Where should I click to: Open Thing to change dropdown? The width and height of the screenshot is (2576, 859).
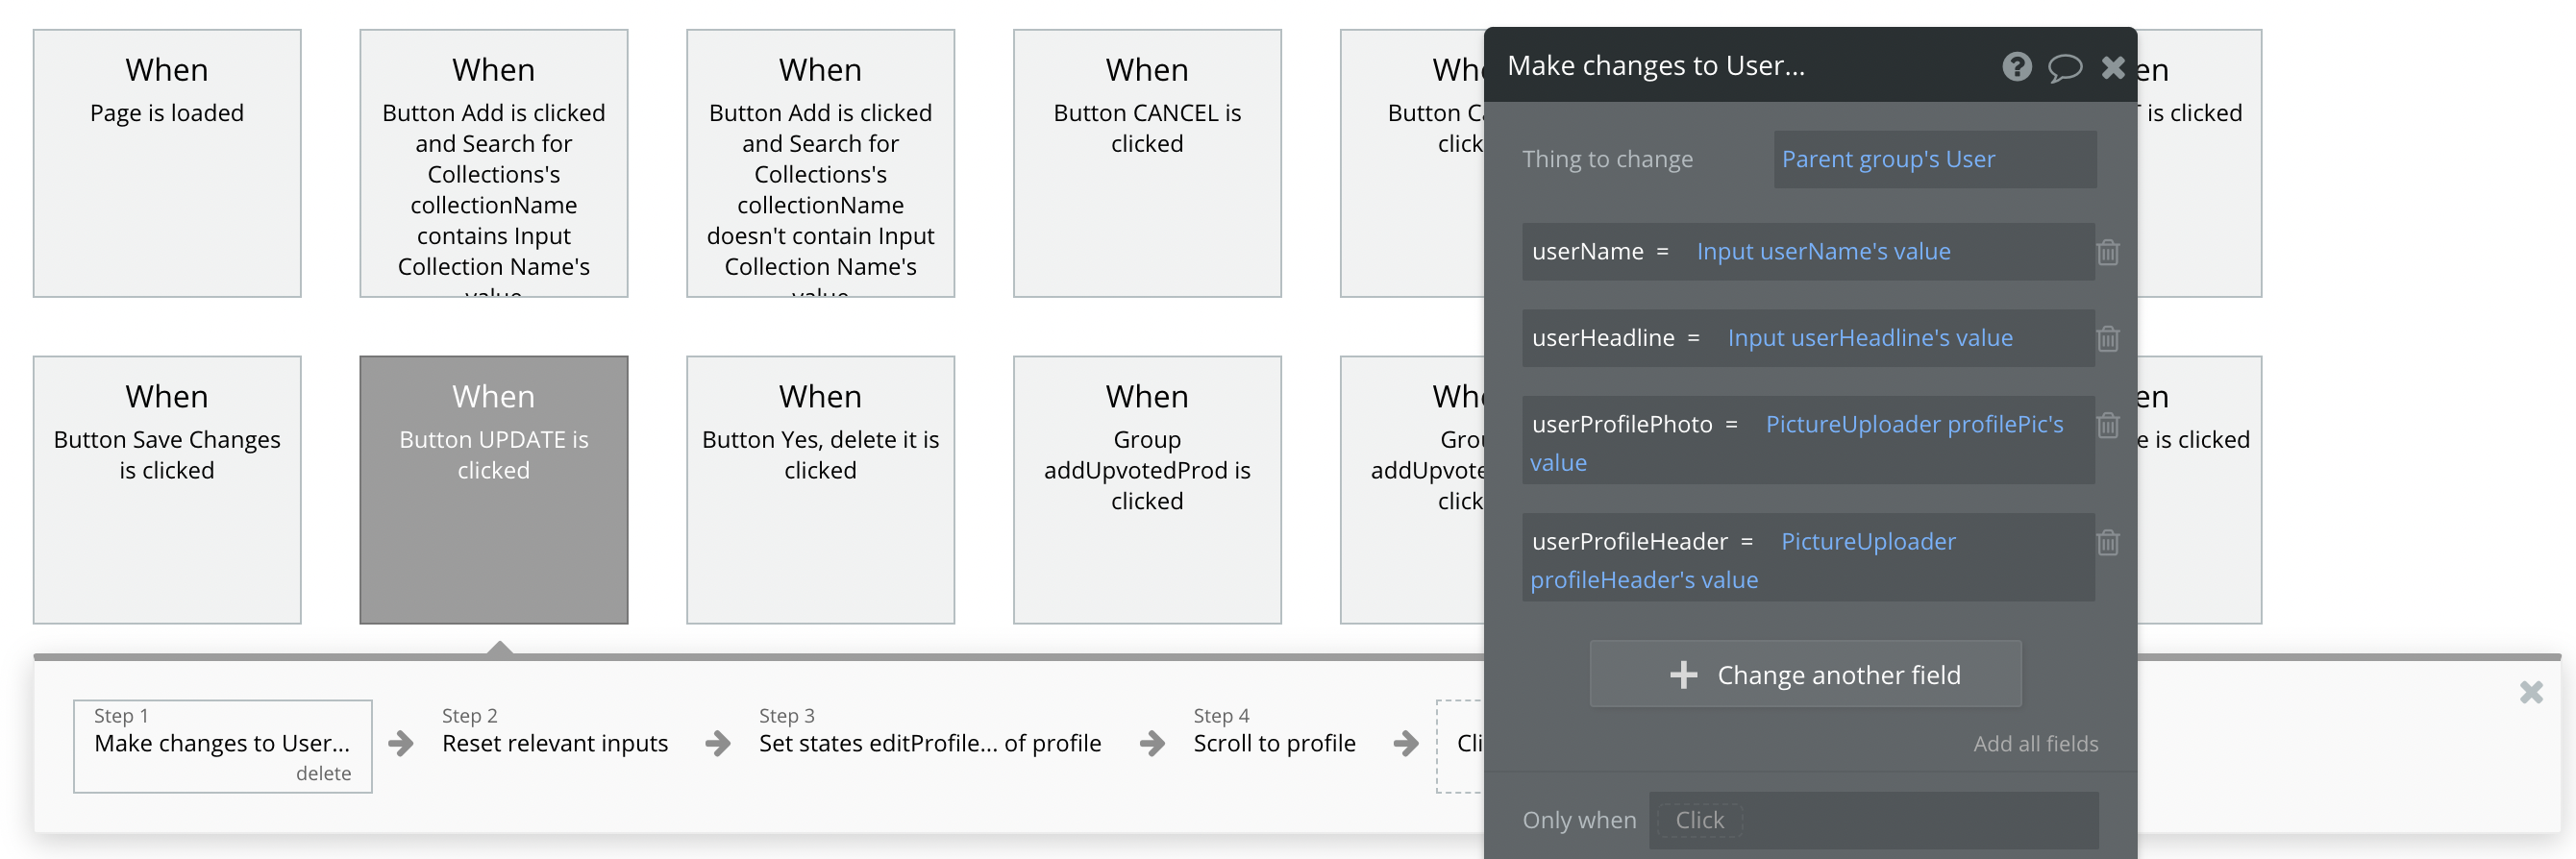[1934, 159]
